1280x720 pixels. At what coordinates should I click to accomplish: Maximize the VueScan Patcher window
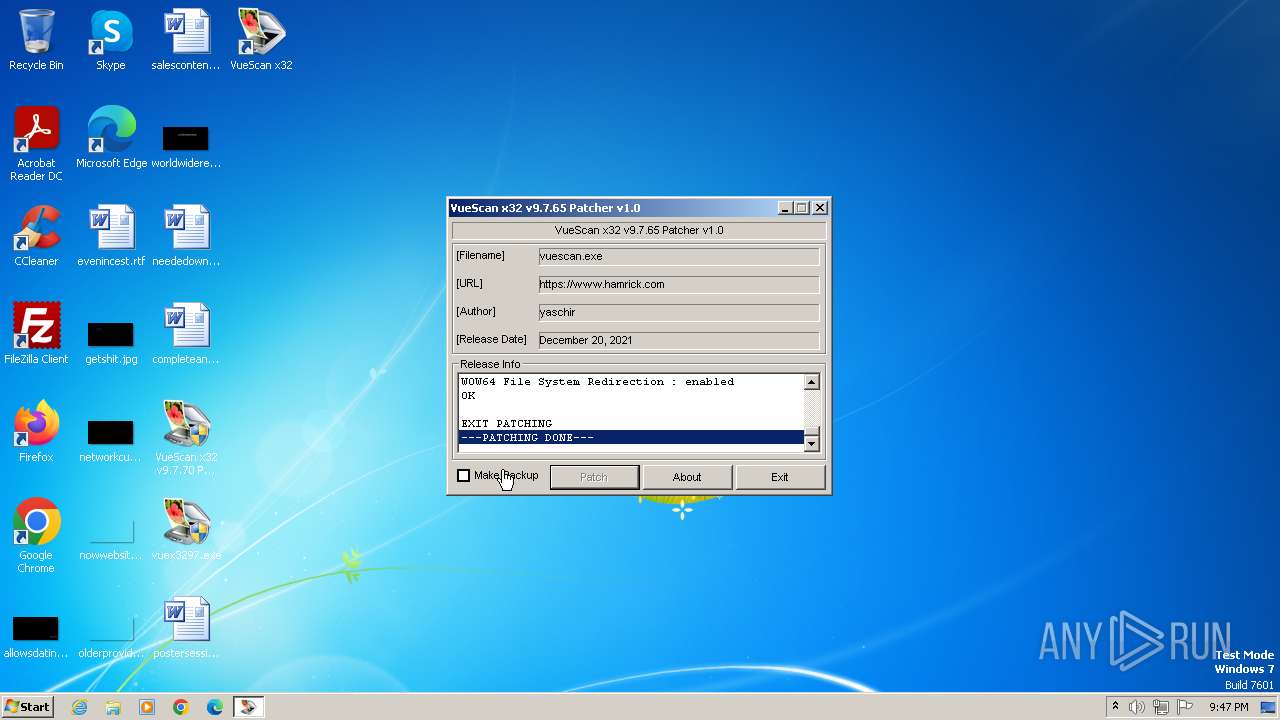[802, 208]
